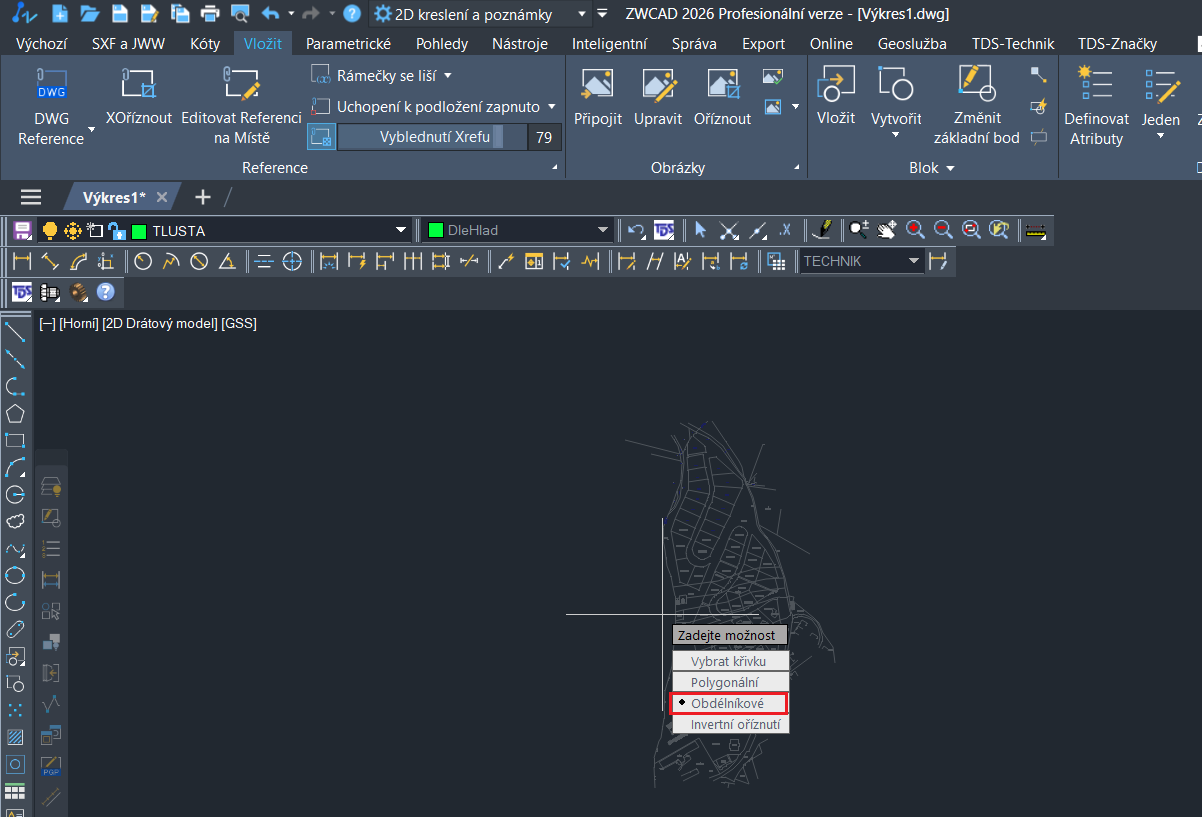Select the Obdélníkové option

click(x=728, y=703)
